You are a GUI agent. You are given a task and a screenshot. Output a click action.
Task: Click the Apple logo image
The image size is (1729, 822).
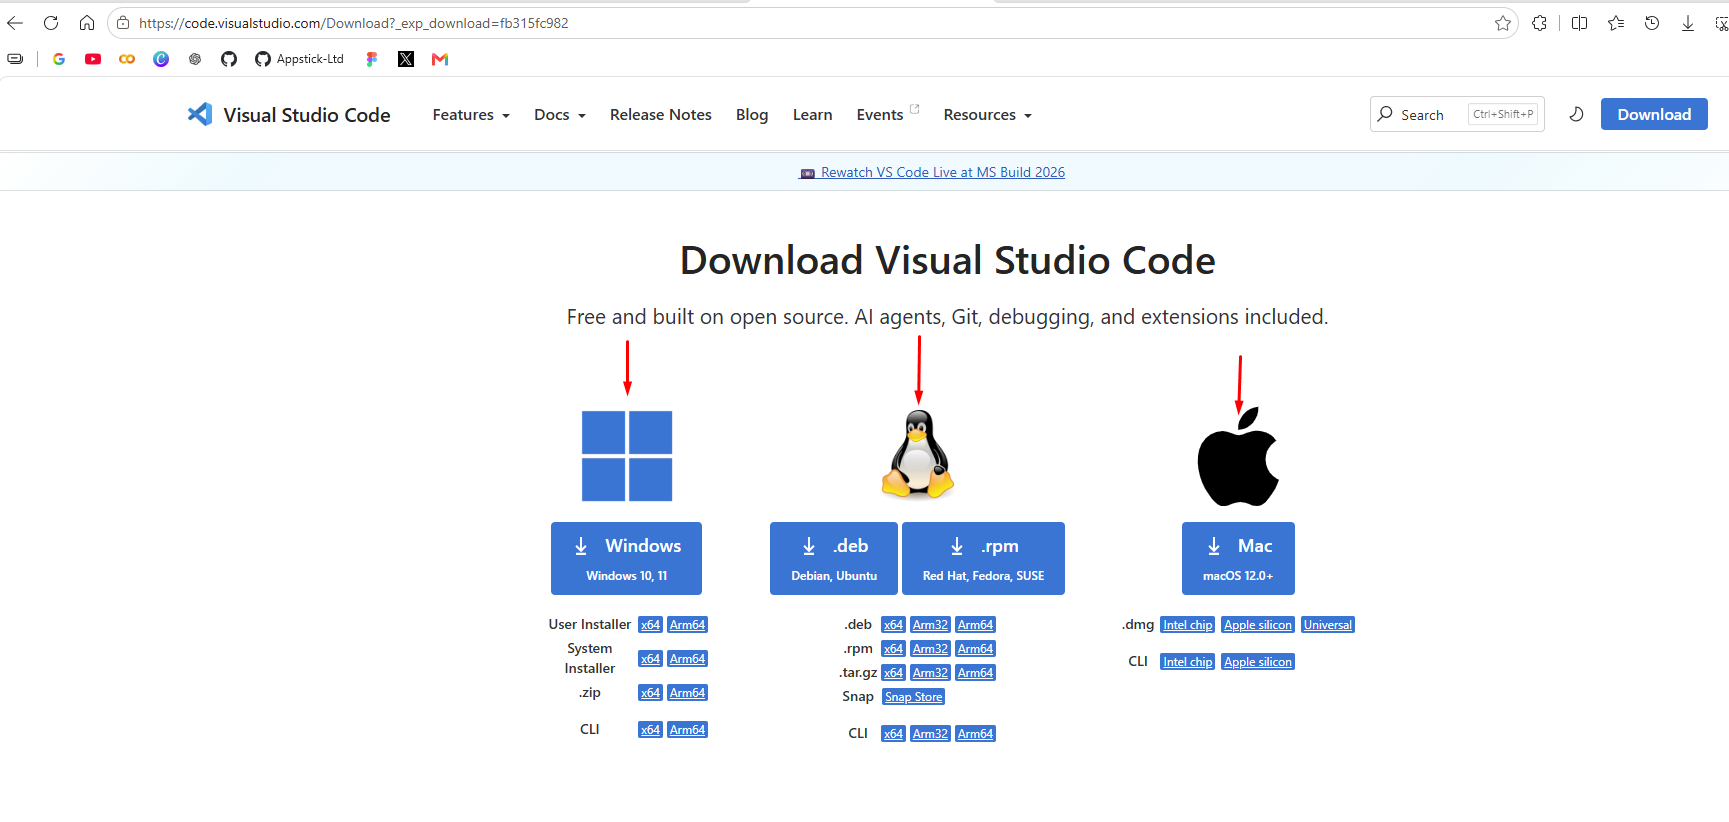click(x=1238, y=456)
